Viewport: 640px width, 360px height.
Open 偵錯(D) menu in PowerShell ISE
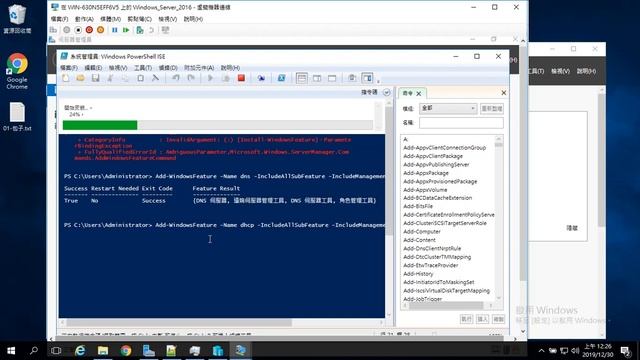point(168,67)
